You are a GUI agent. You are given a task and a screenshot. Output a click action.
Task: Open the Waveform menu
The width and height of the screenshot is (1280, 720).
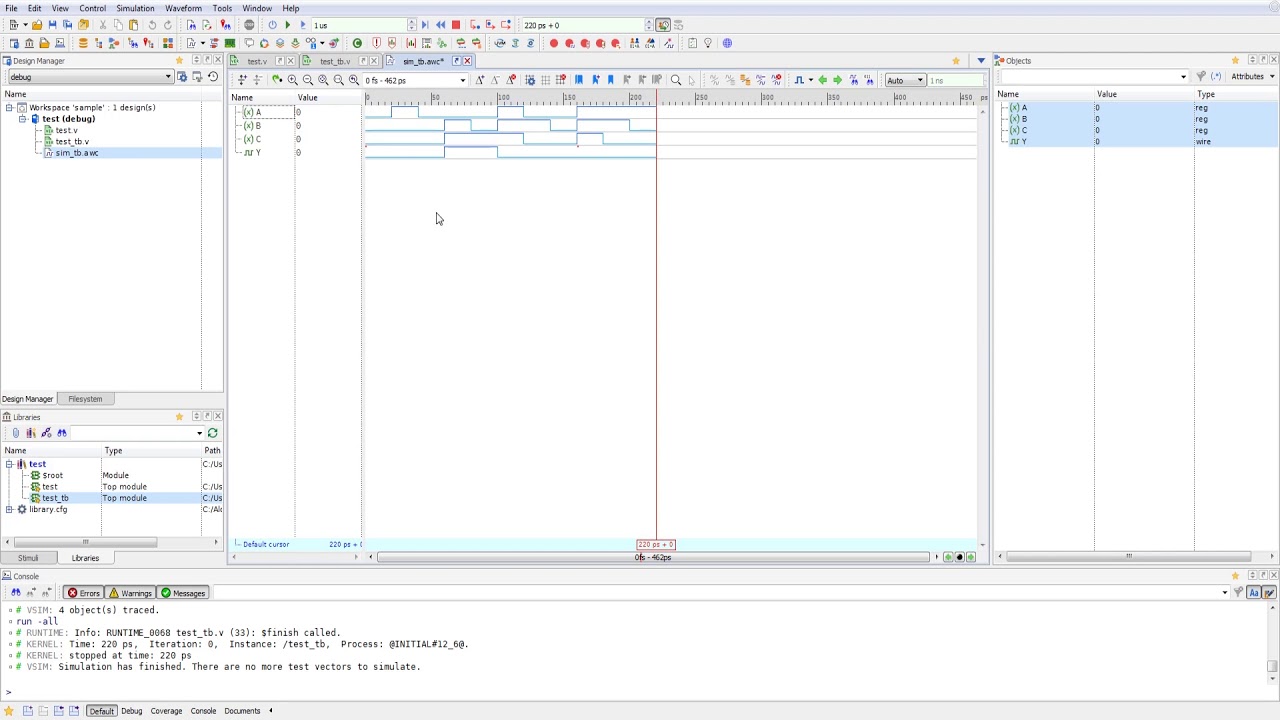(183, 8)
